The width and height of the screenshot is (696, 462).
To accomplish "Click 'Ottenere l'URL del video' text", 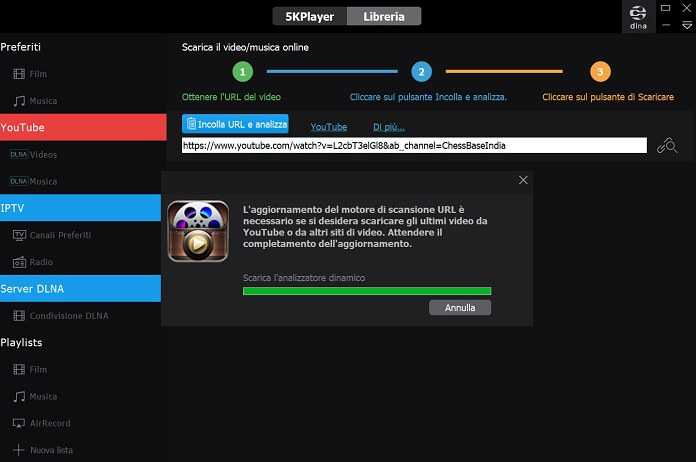I will (231, 97).
